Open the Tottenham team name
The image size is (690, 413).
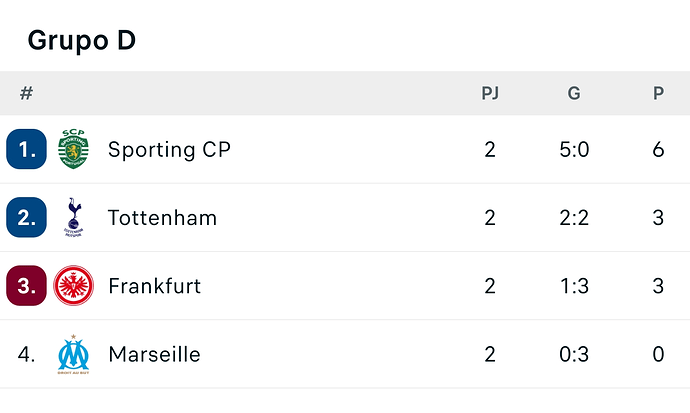click(x=162, y=218)
